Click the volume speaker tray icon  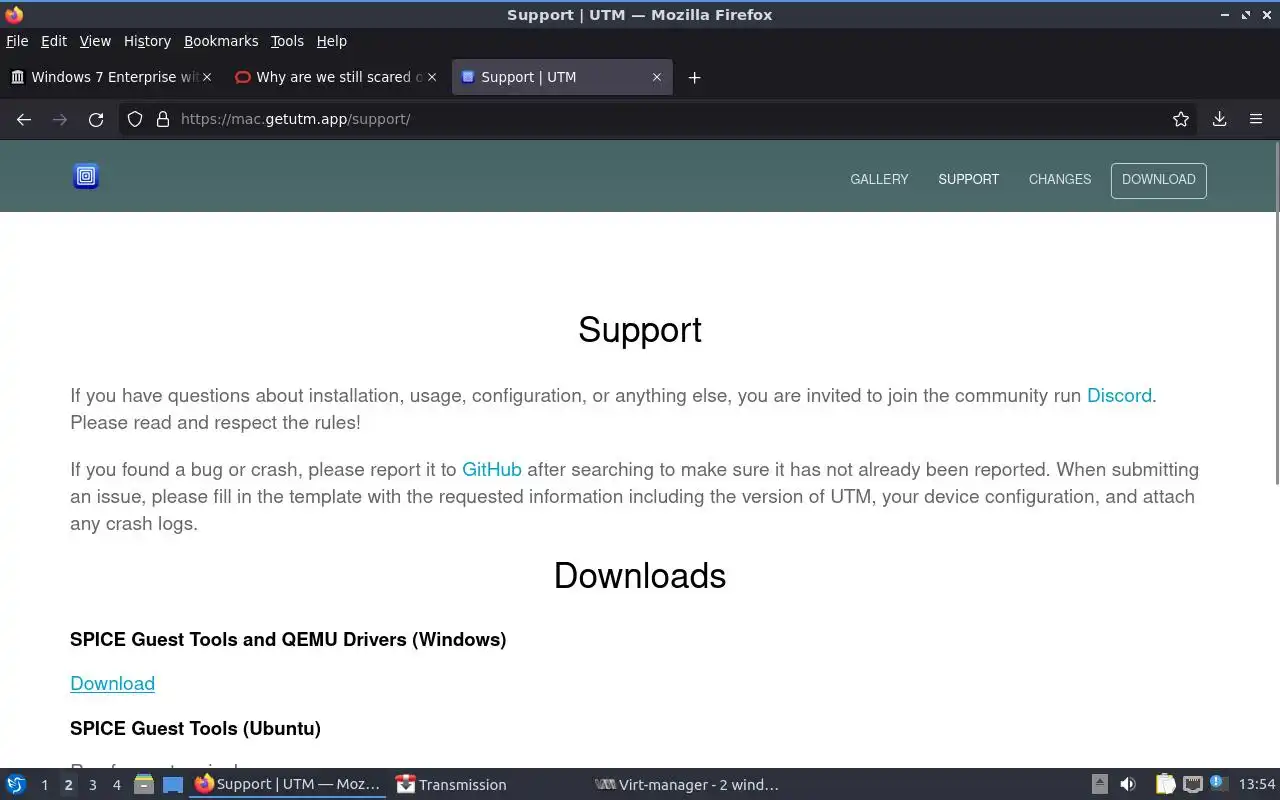[x=1128, y=785]
